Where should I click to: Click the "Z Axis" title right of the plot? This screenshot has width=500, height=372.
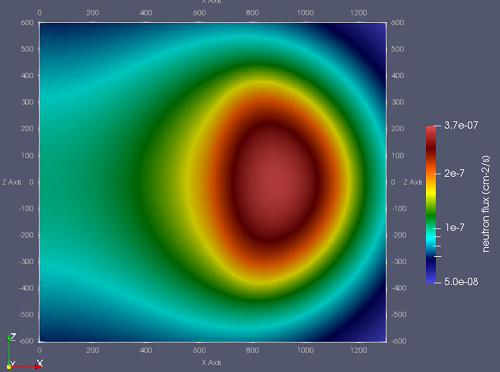(413, 182)
